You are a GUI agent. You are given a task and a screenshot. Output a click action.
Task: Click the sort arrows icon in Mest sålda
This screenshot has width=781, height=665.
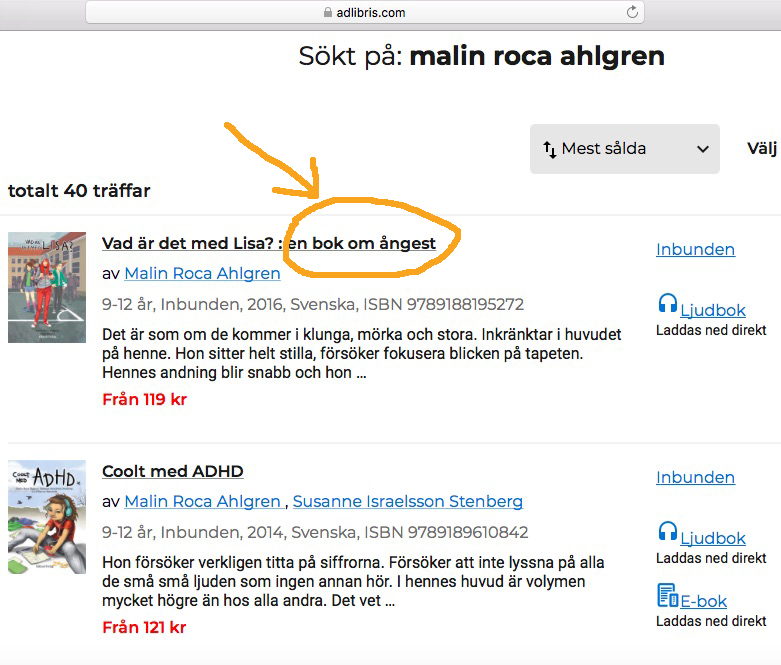(x=549, y=149)
